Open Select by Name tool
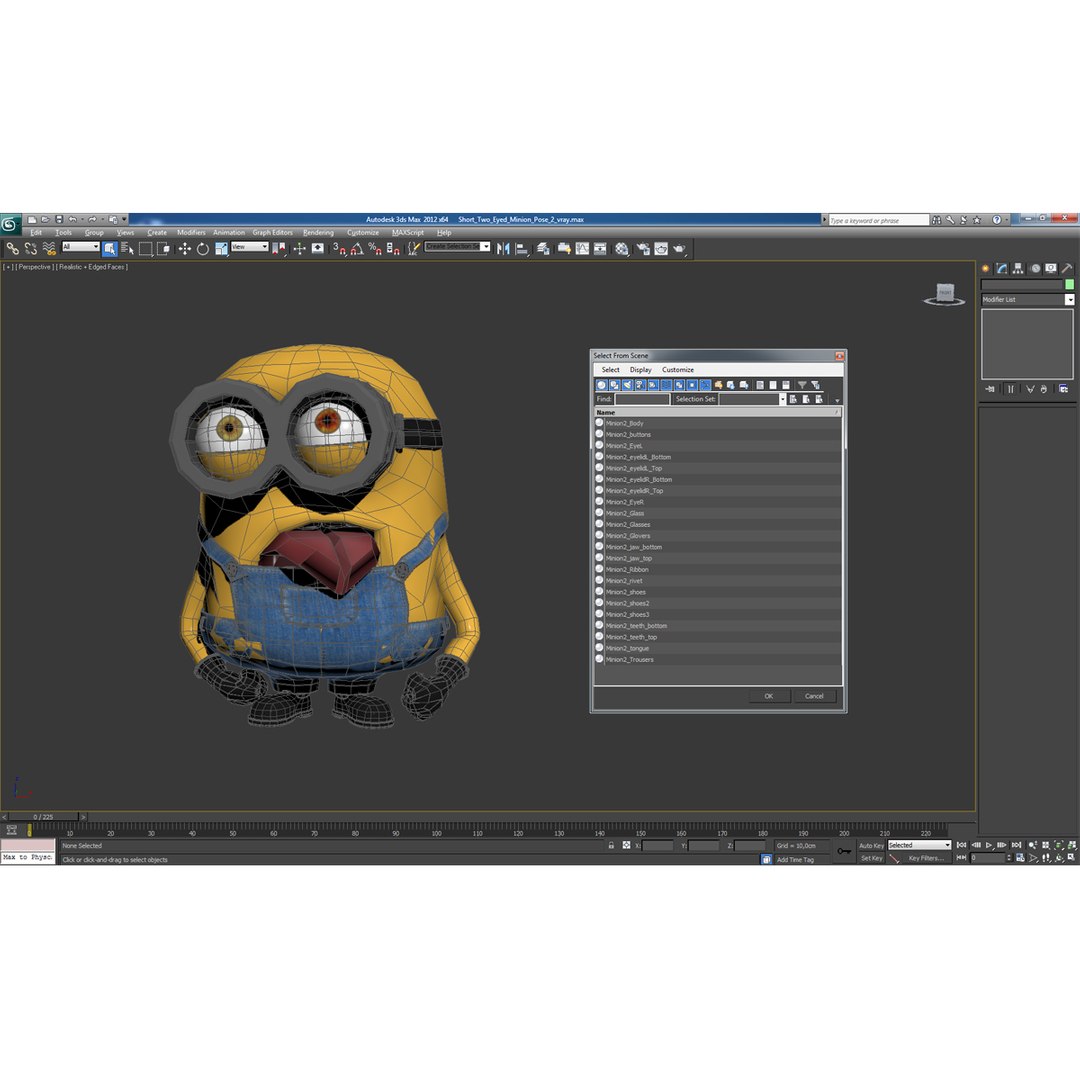This screenshot has width=1080, height=1080. coord(127,249)
